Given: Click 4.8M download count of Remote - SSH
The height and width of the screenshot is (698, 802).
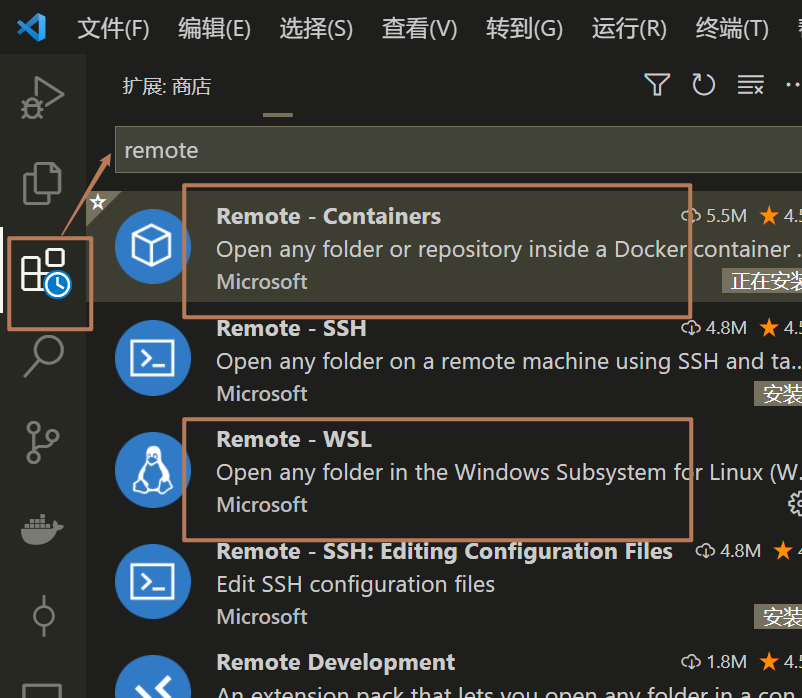Looking at the screenshot, I should click(714, 327).
